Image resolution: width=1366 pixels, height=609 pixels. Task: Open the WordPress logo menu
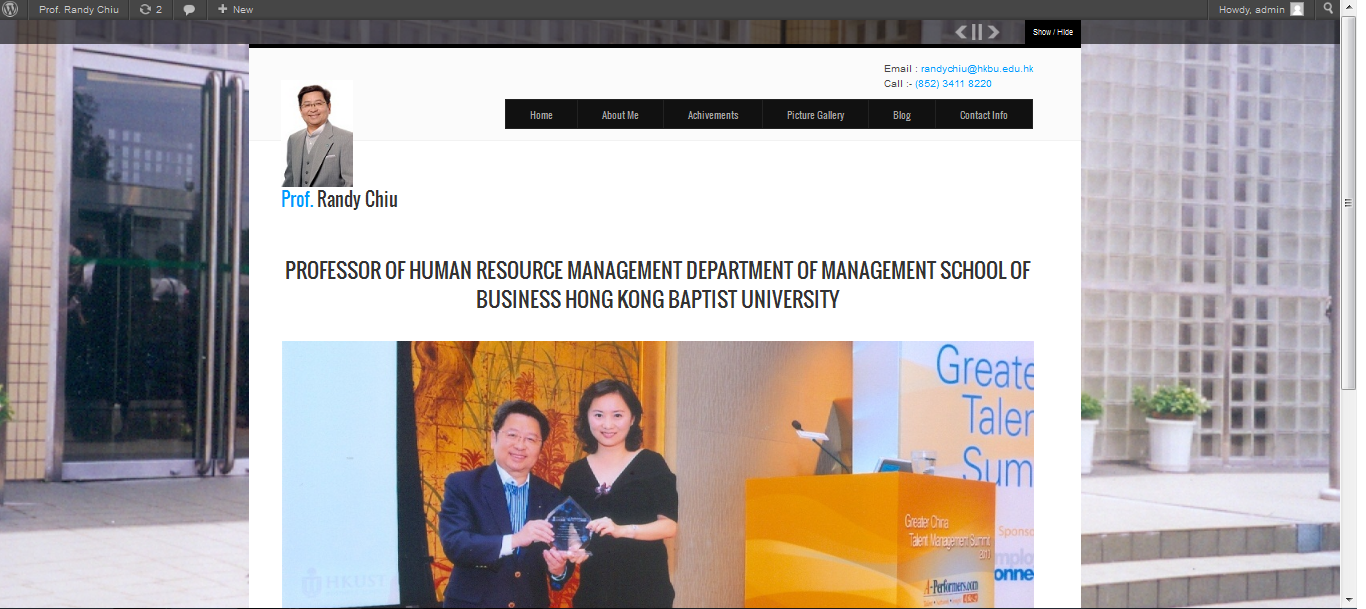click(x=10, y=9)
